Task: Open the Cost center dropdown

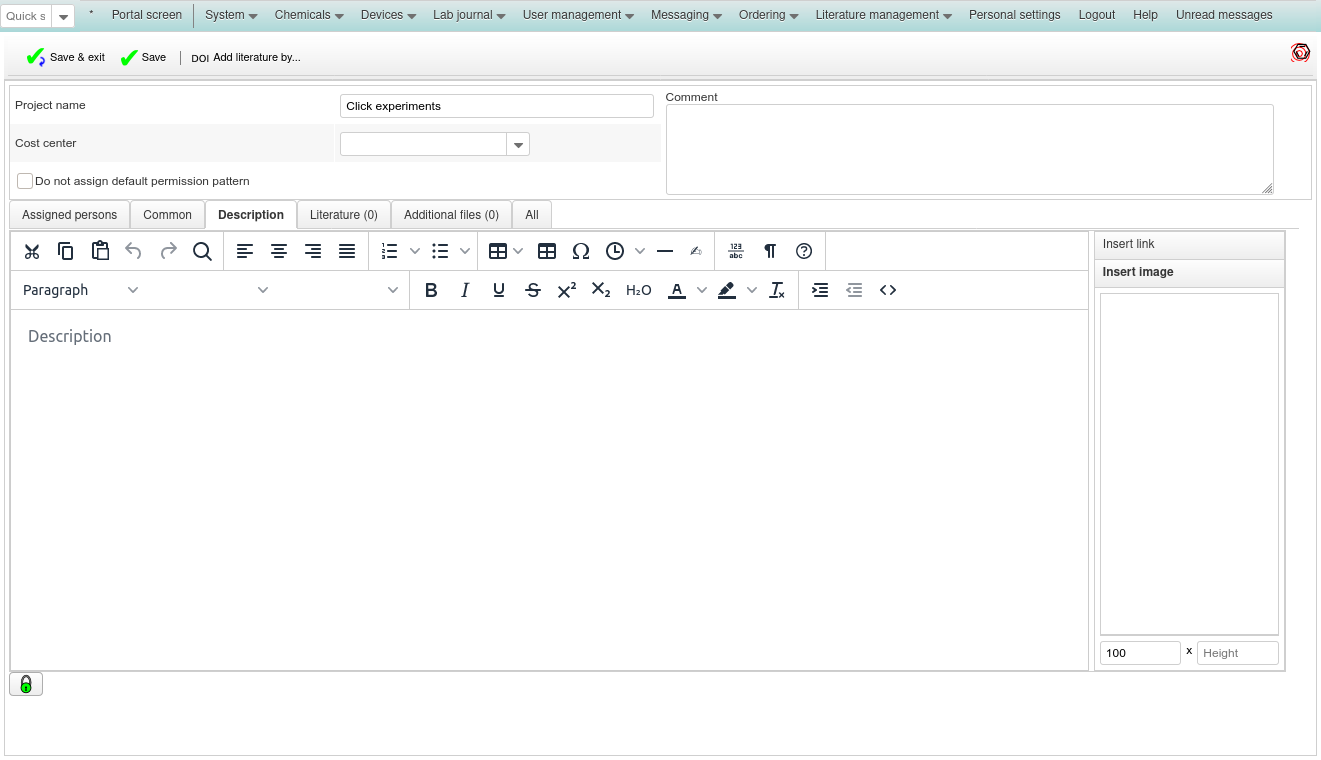Action: [518, 145]
